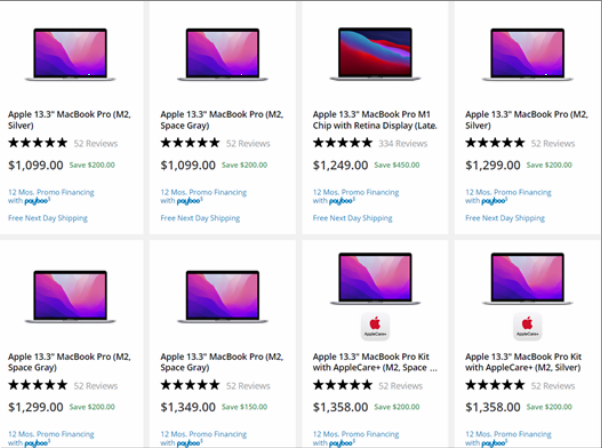Open $1,099.00 Space Gray MacBook Pro title
Viewport: 602px width, 448px height.
coord(222,120)
